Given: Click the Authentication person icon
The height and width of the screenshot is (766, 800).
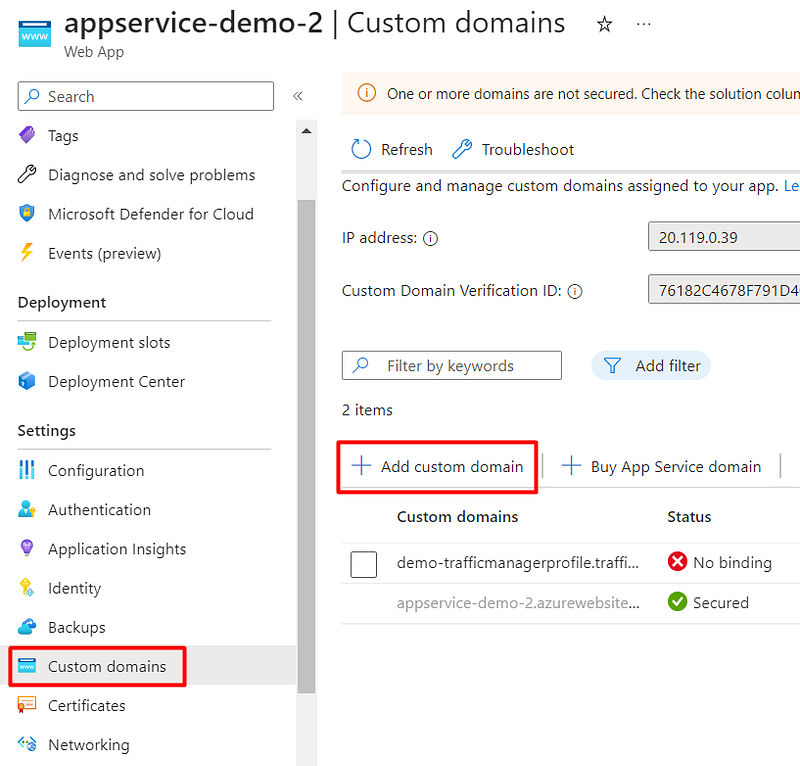Looking at the screenshot, I should coord(27,509).
